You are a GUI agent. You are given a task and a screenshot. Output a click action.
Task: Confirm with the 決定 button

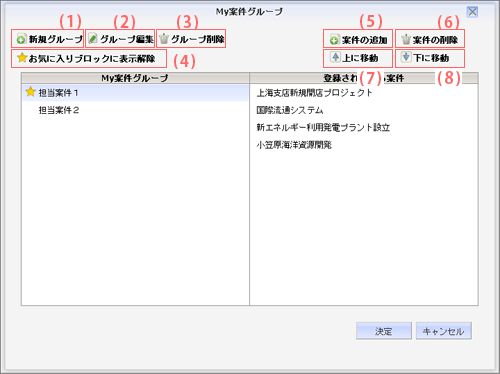point(384,331)
